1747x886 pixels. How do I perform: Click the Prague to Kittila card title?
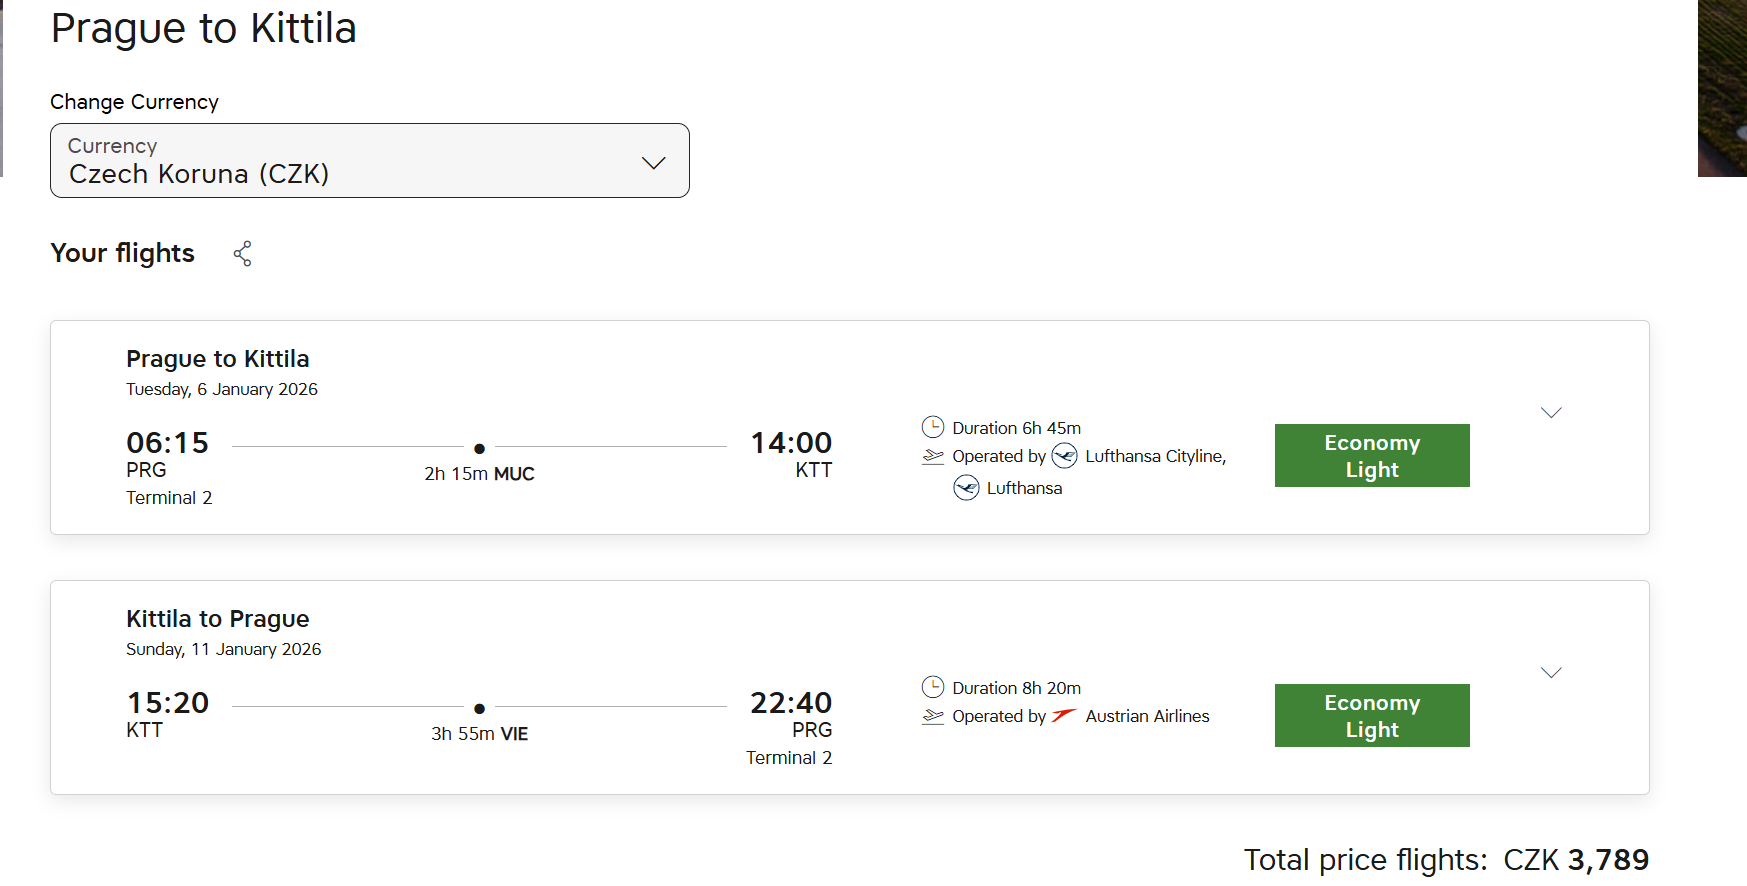[x=217, y=359]
